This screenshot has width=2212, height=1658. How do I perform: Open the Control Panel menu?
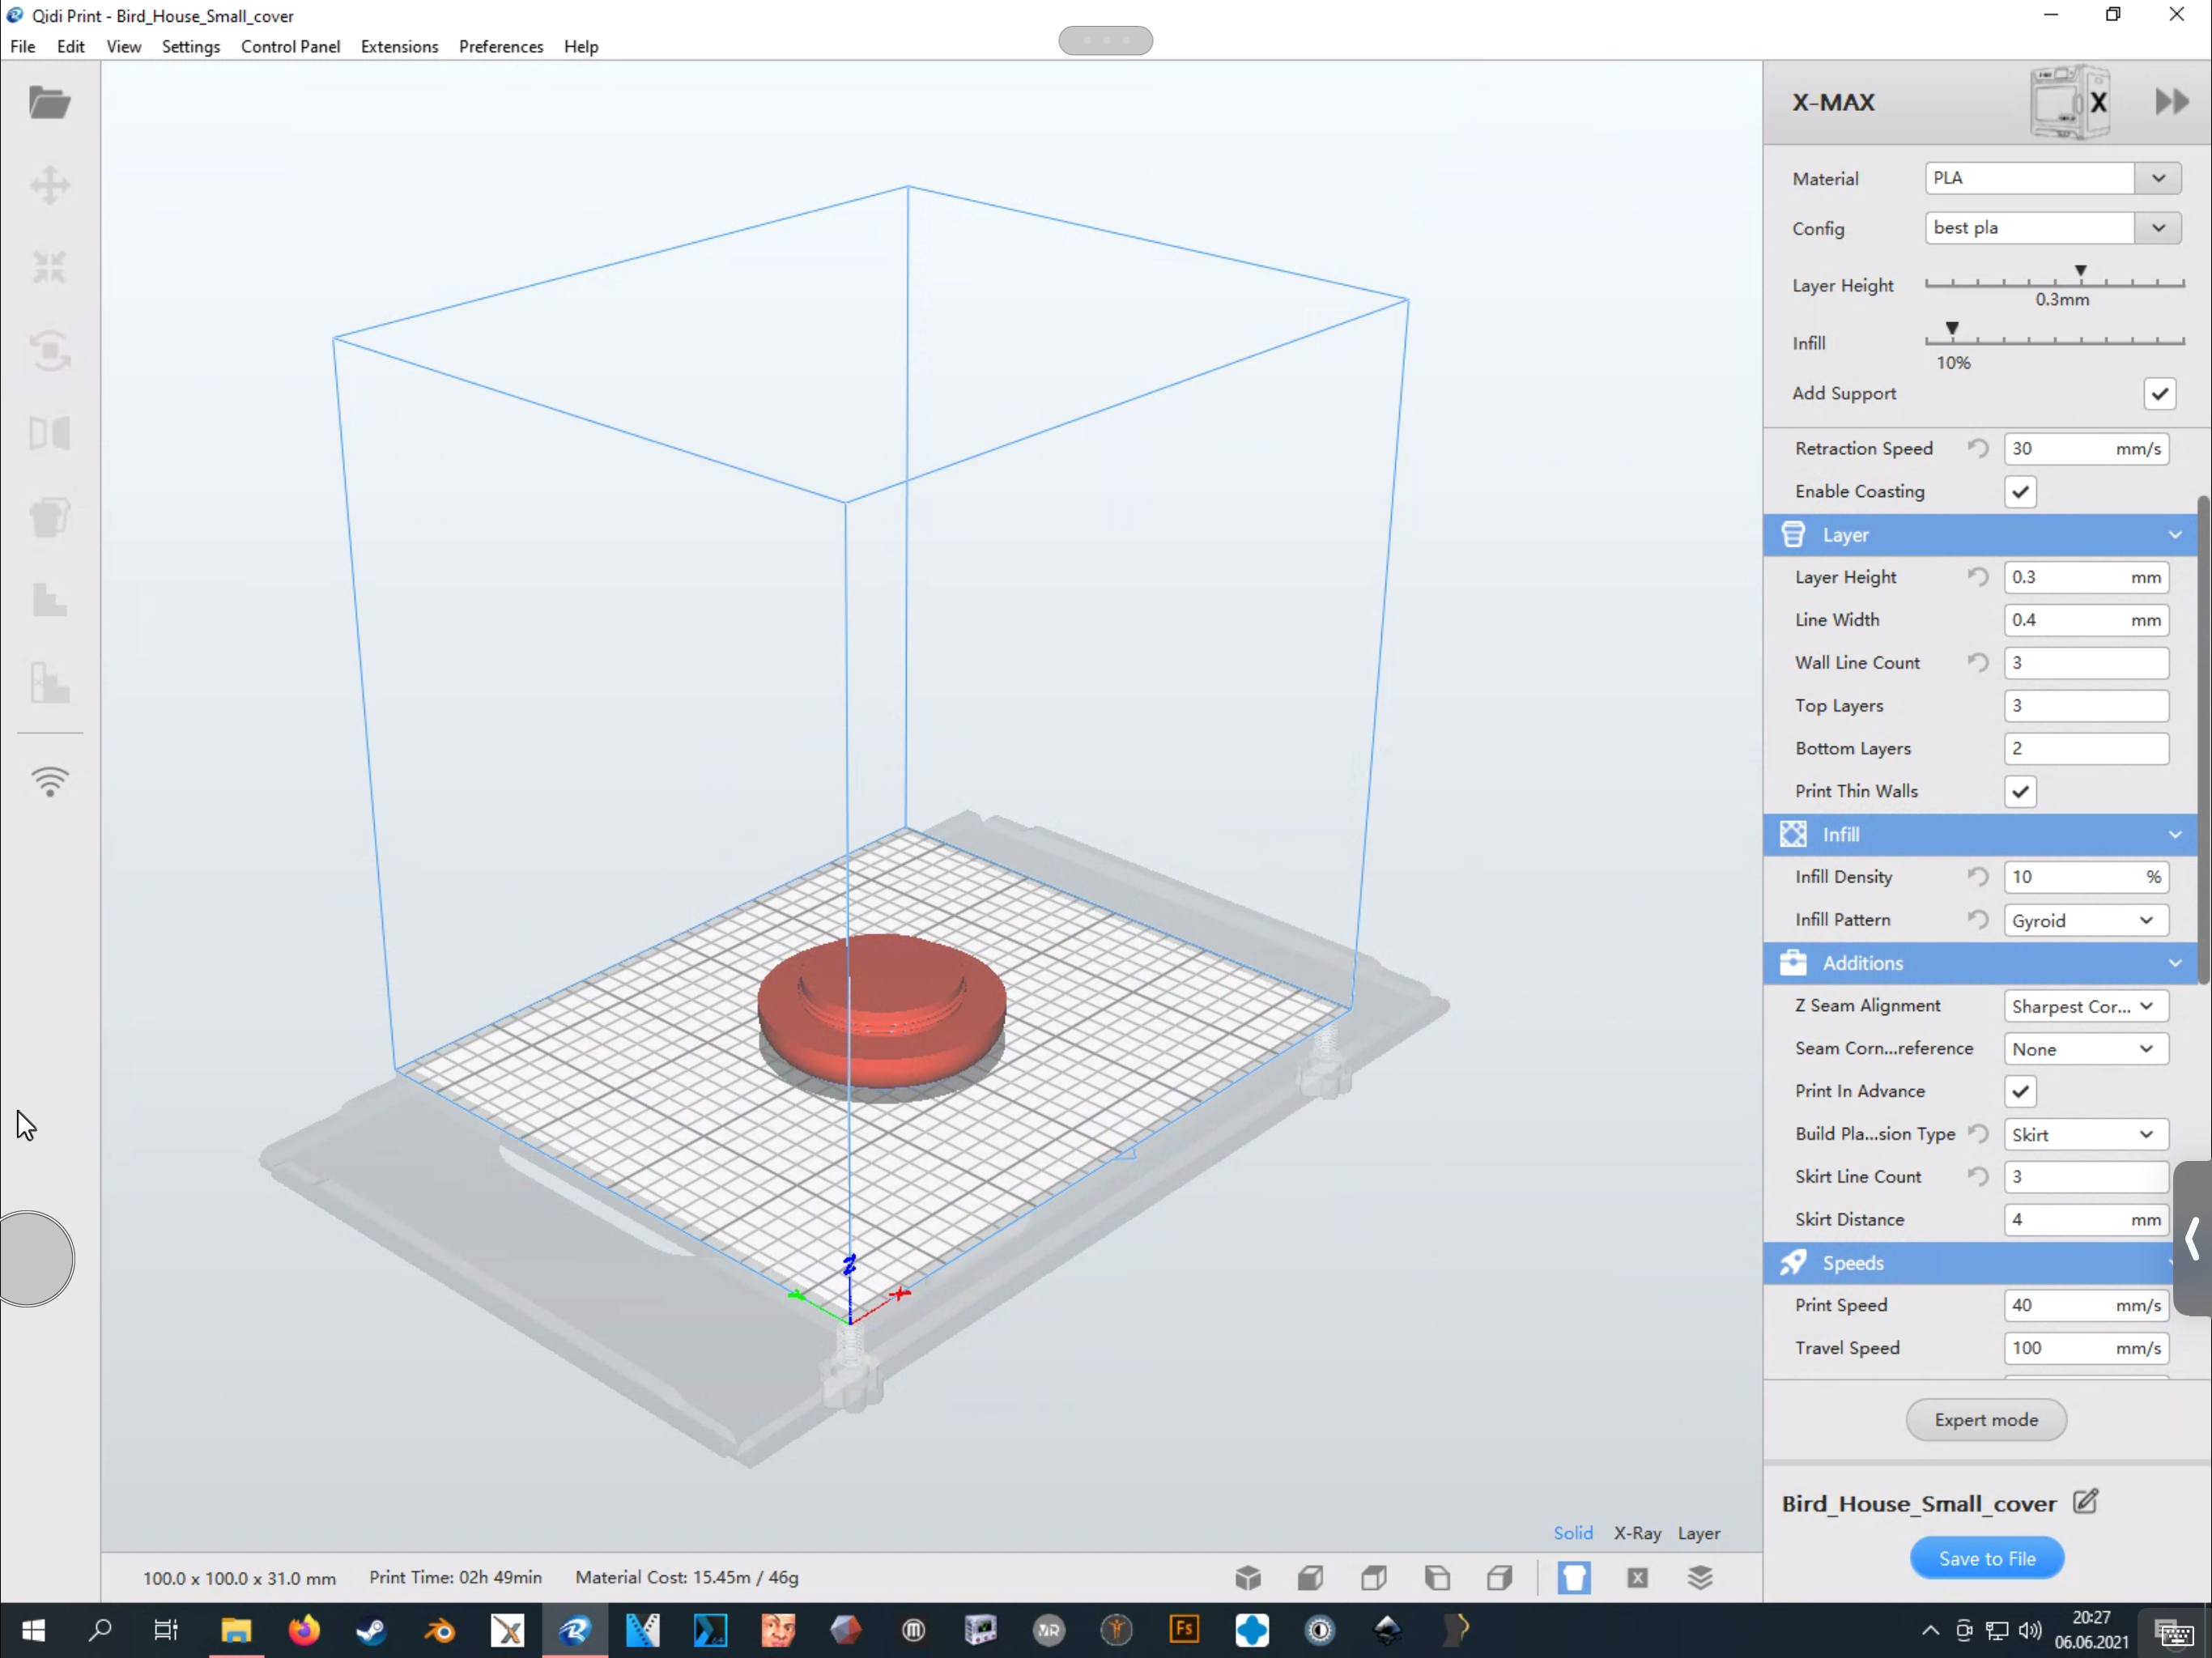[x=290, y=46]
